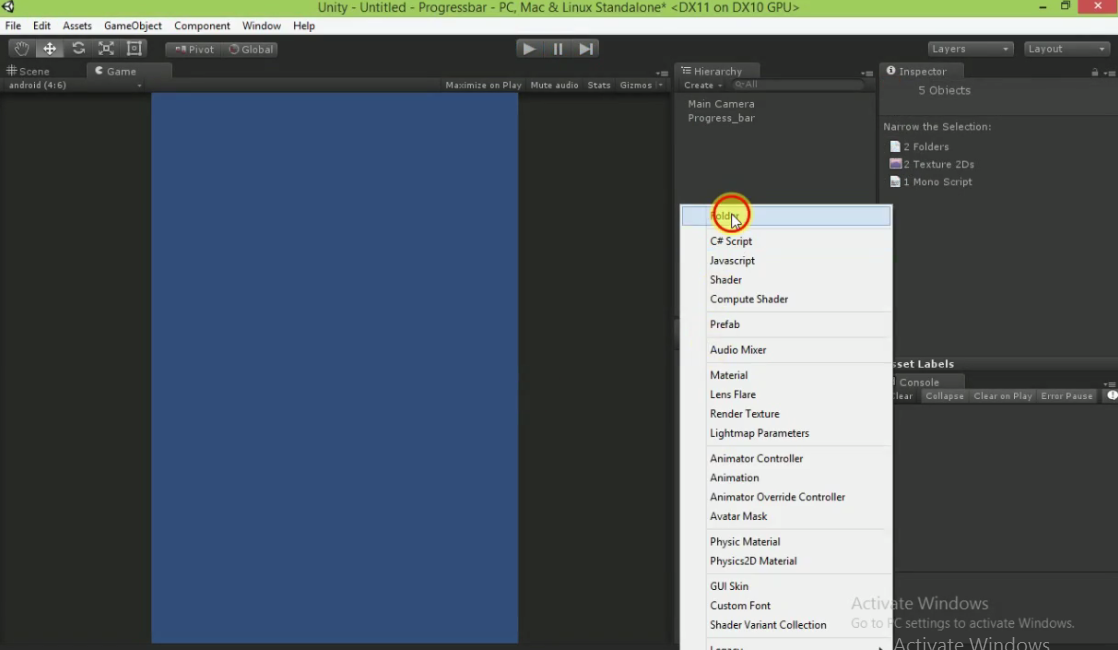The height and width of the screenshot is (650, 1118).
Task: Open the Assets menu
Action: (x=77, y=26)
